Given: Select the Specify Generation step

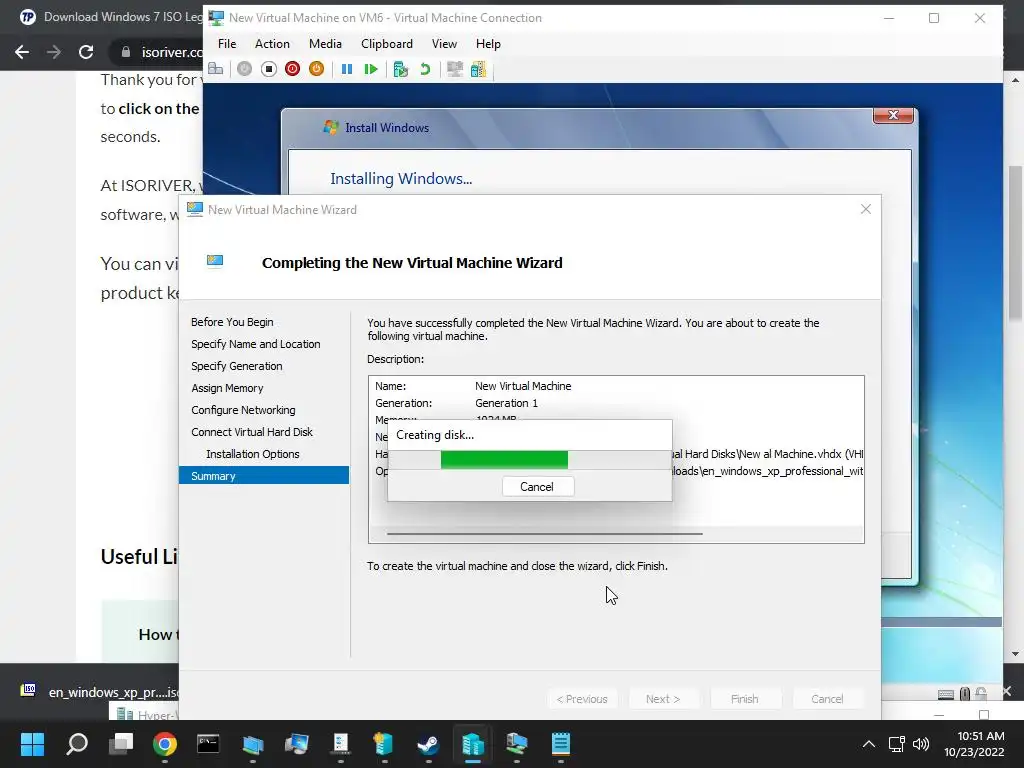Looking at the screenshot, I should (x=236, y=366).
